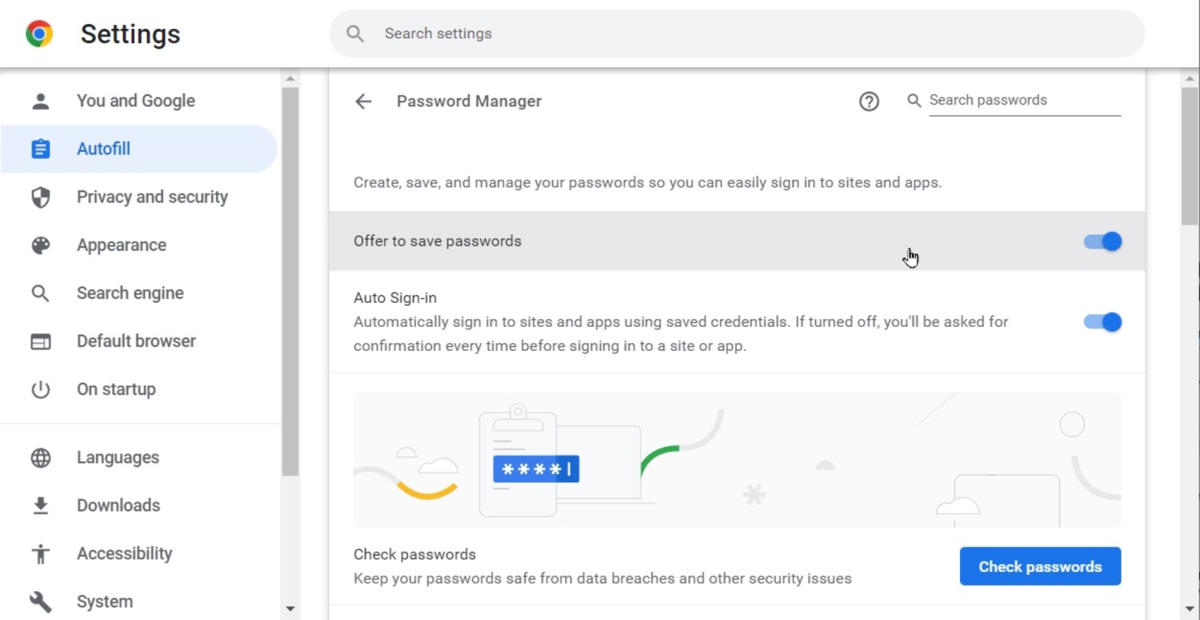Turn off the Auto Sign-in toggle
This screenshot has height=620, width=1200.
(x=1103, y=322)
